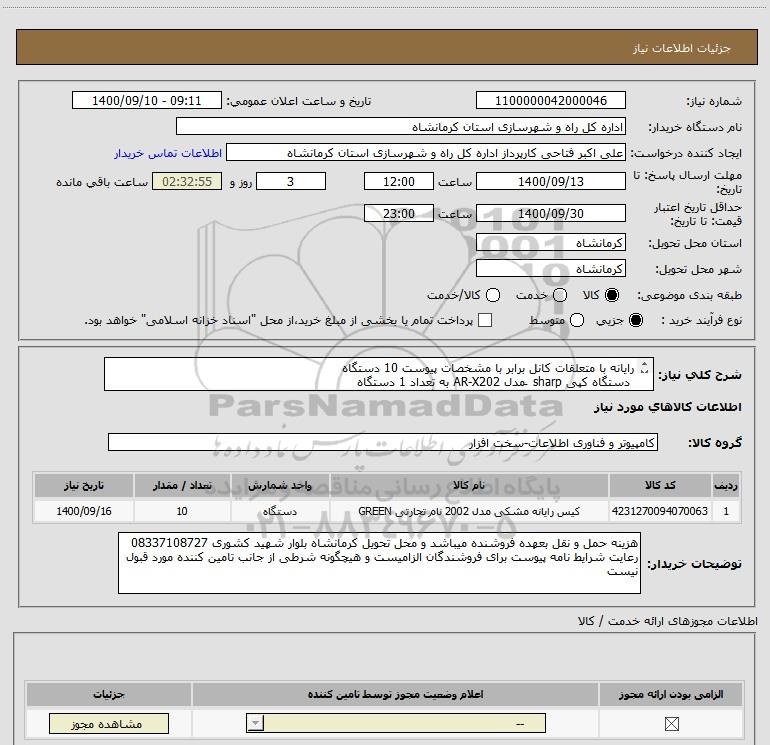Click row number 1 cell
Image resolution: width=770 pixels, height=745 pixels.
(x=726, y=511)
